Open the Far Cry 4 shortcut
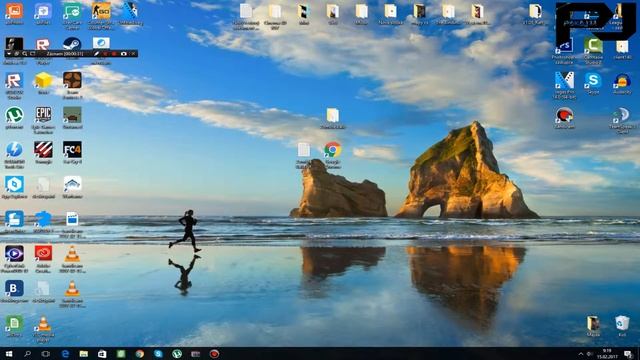The height and width of the screenshot is (360, 640). click(x=72, y=150)
